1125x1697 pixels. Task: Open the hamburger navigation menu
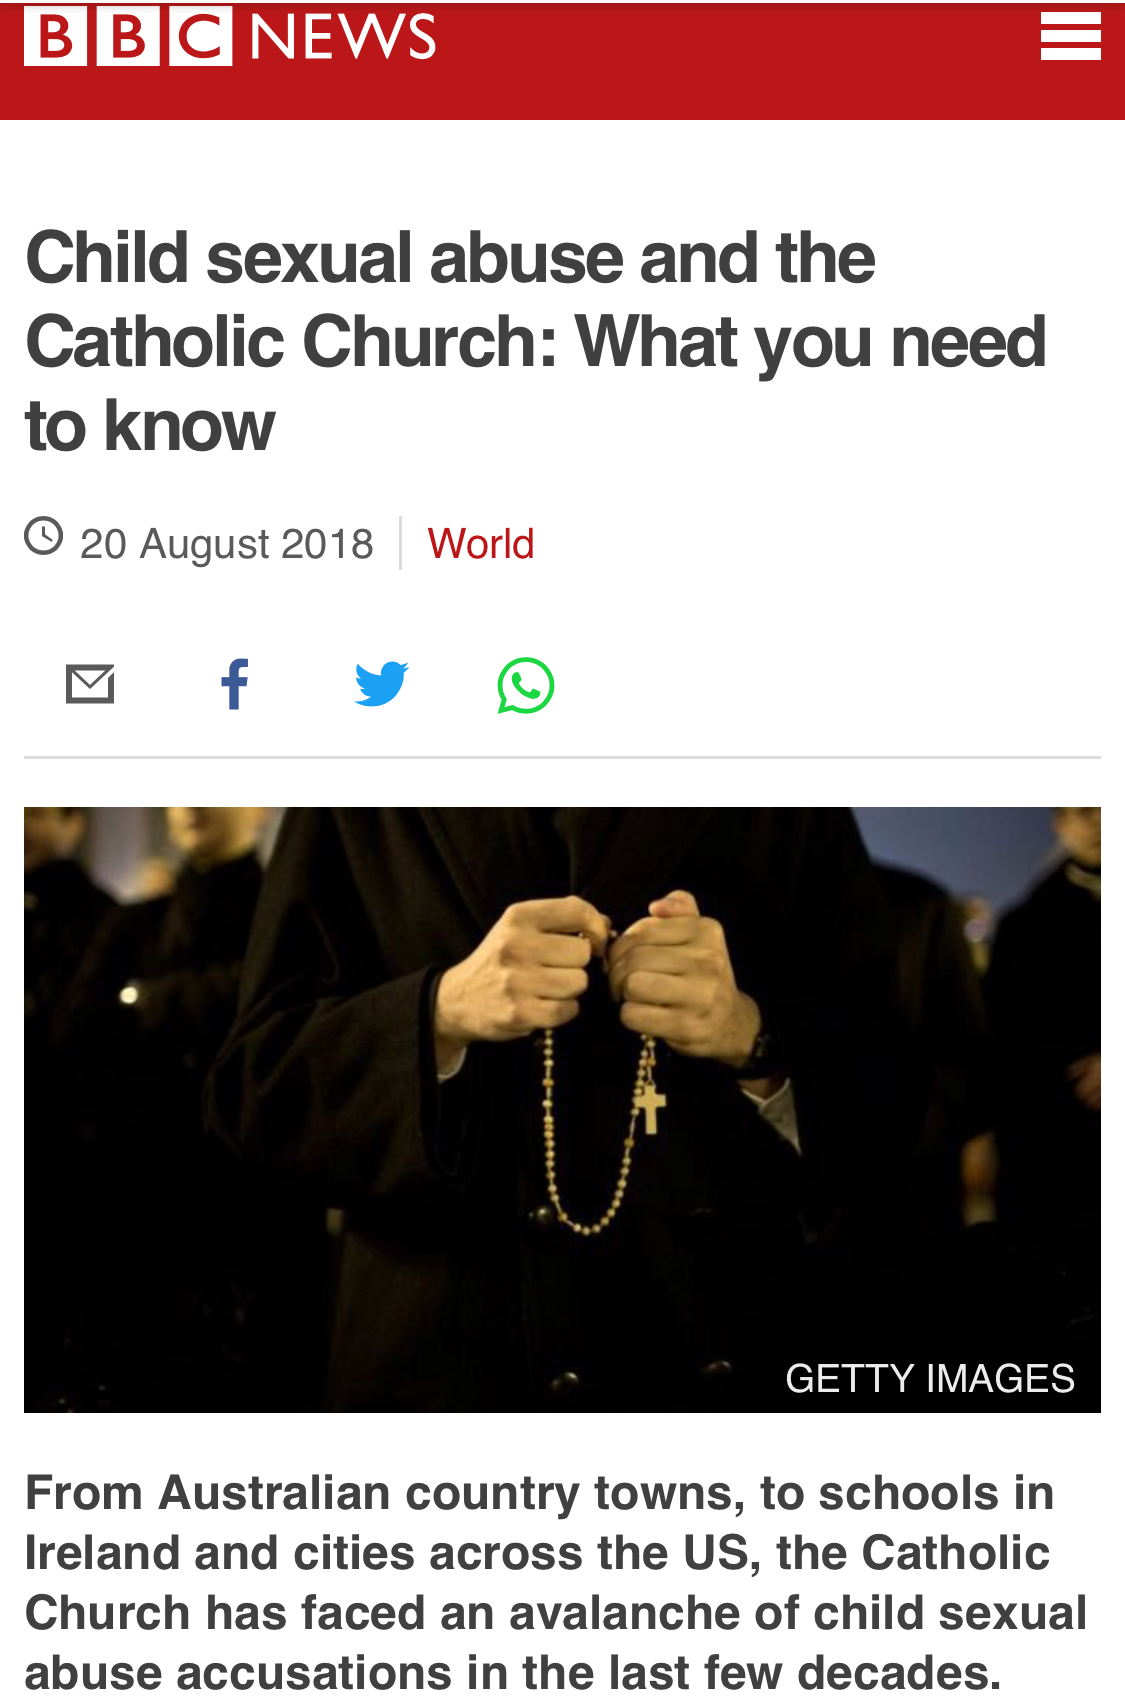pyautogui.click(x=1070, y=36)
